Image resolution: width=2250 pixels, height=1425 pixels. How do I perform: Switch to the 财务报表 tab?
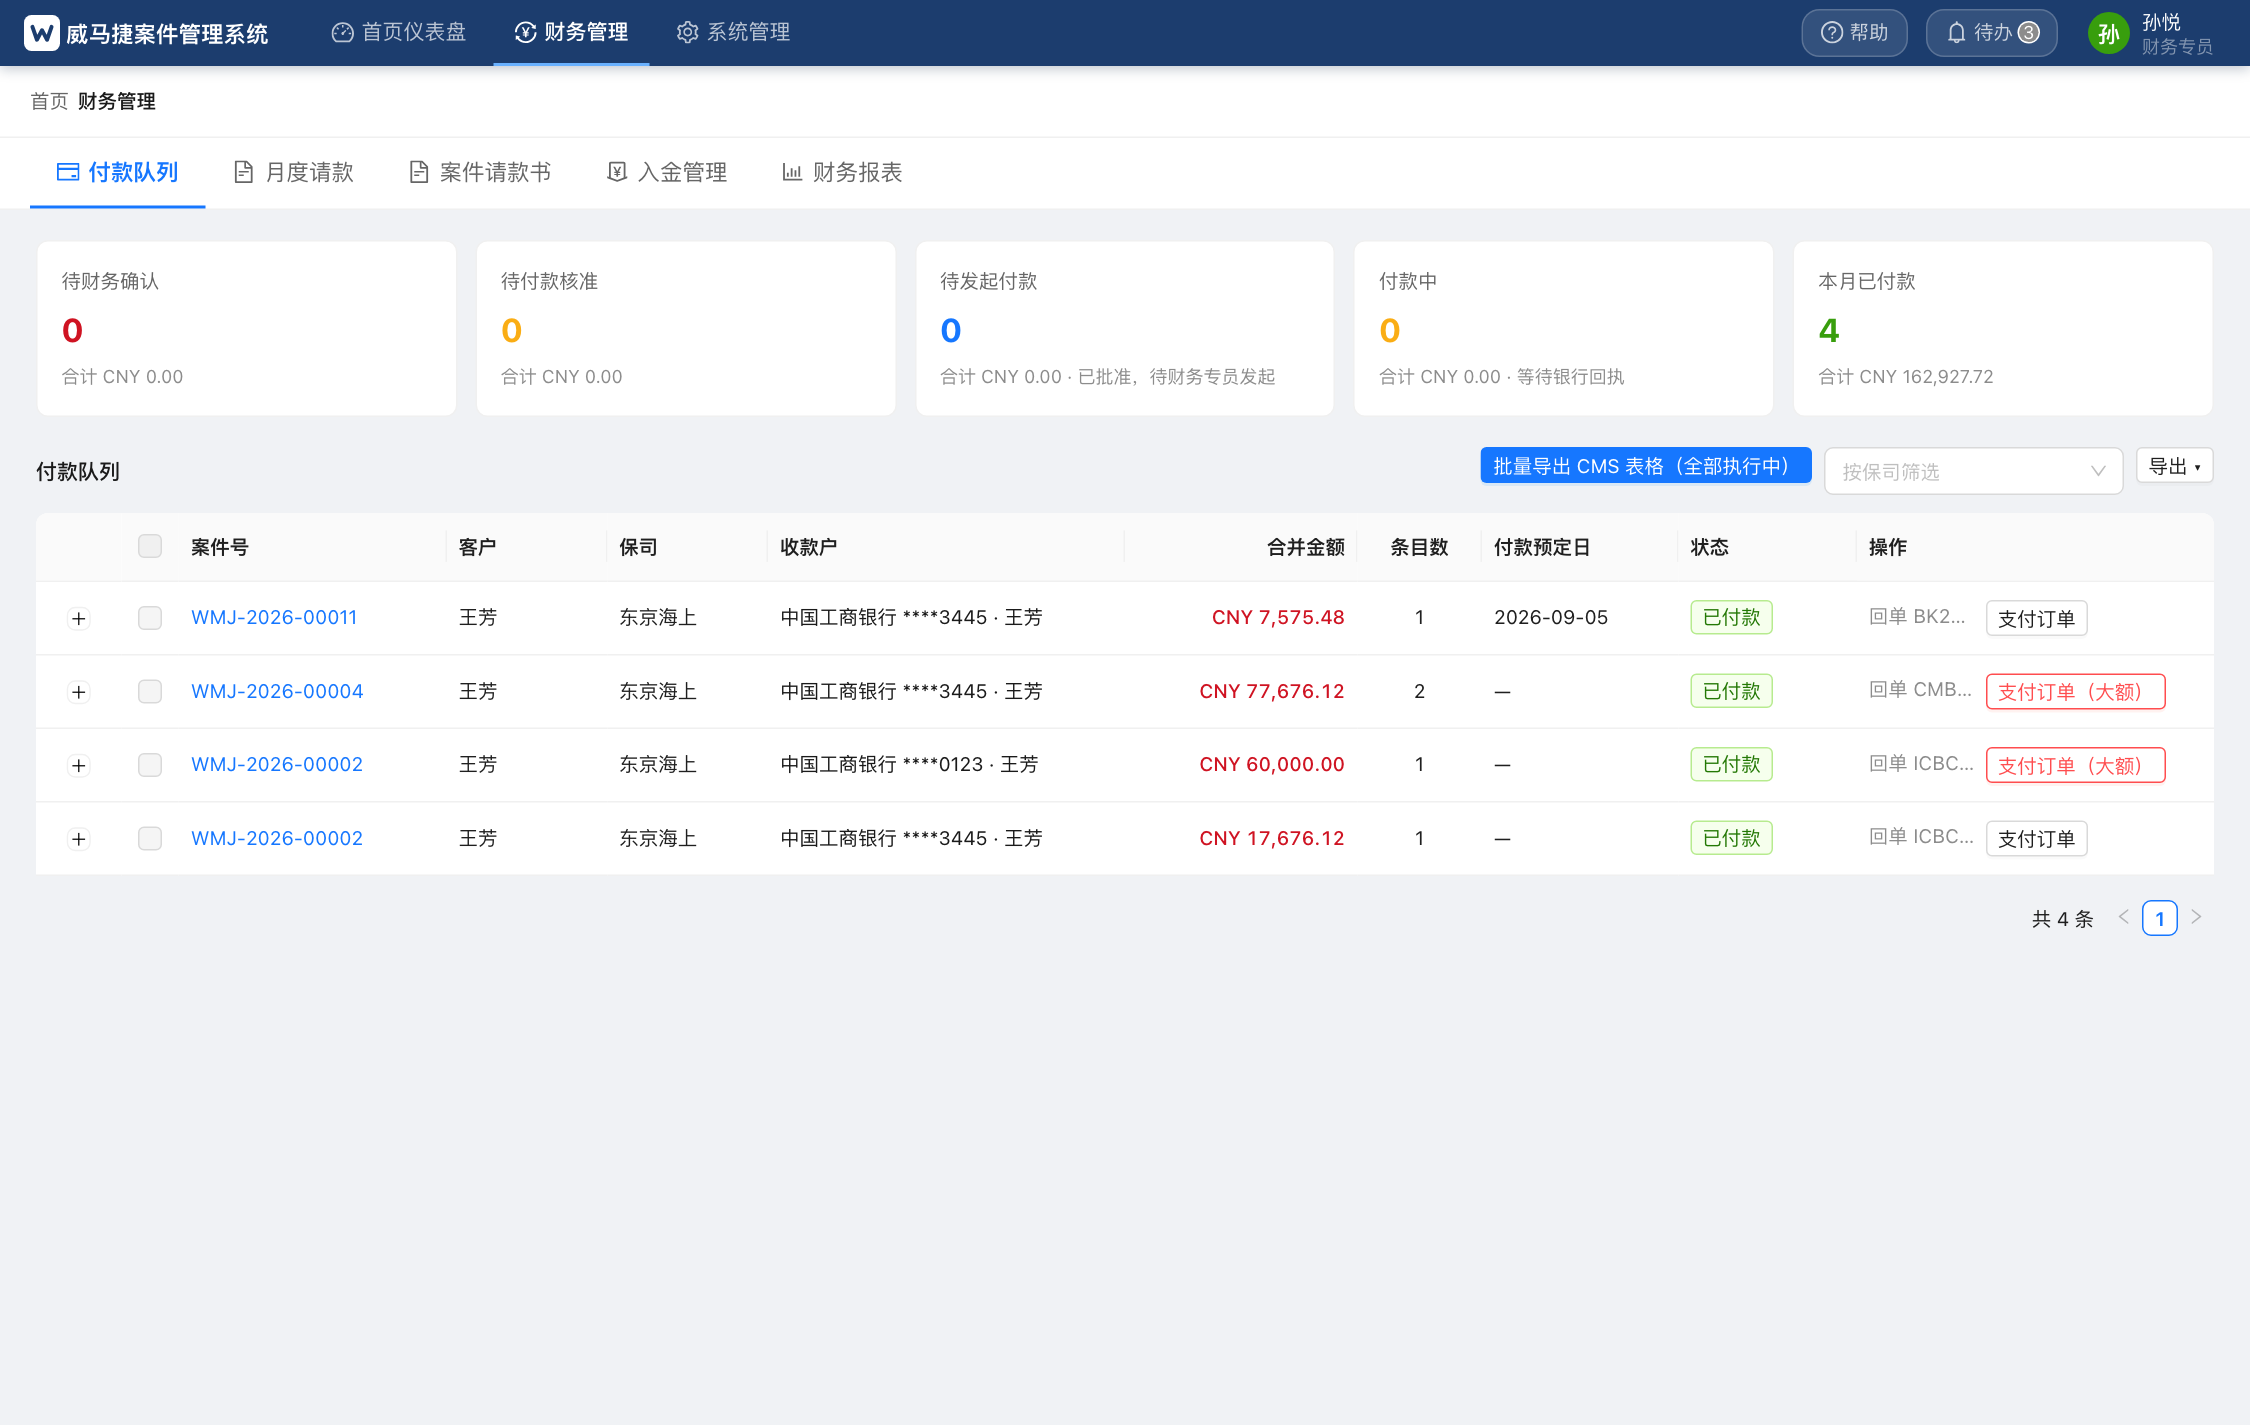[842, 172]
